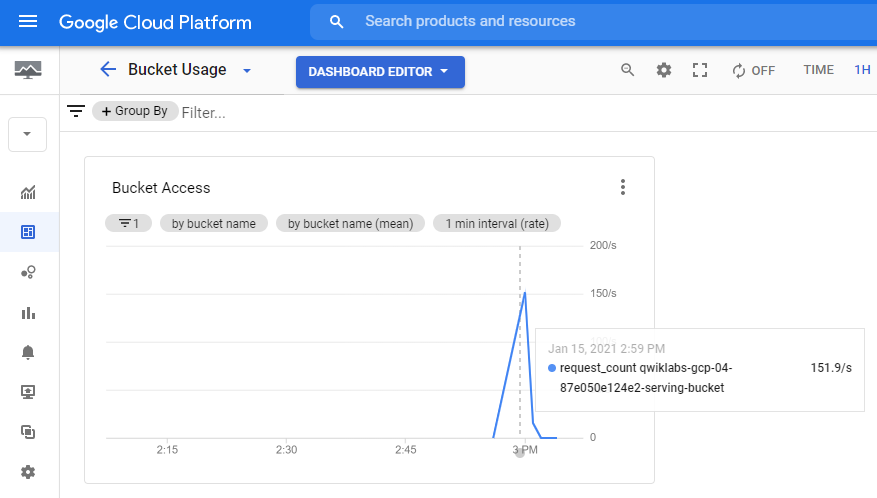Click the '1 min interval (rate)' chip
The width and height of the screenshot is (877, 498).
pos(497,223)
